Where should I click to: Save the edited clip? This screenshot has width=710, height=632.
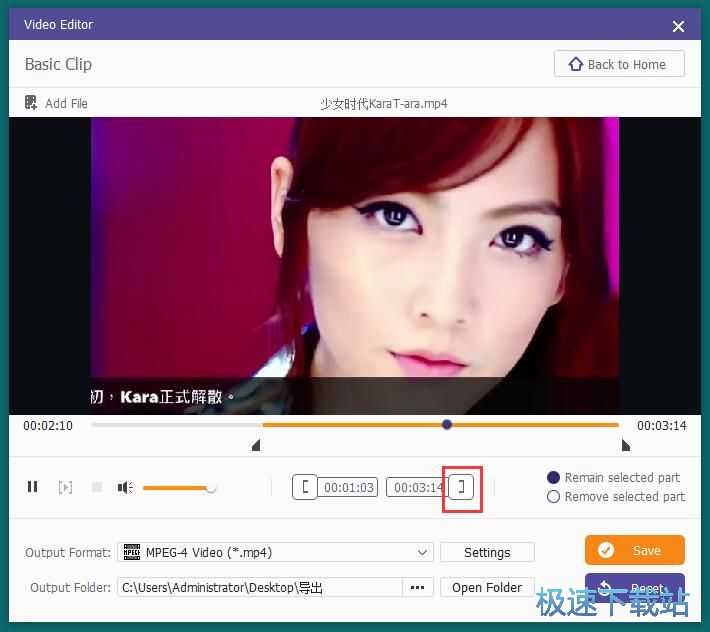pyautogui.click(x=635, y=551)
